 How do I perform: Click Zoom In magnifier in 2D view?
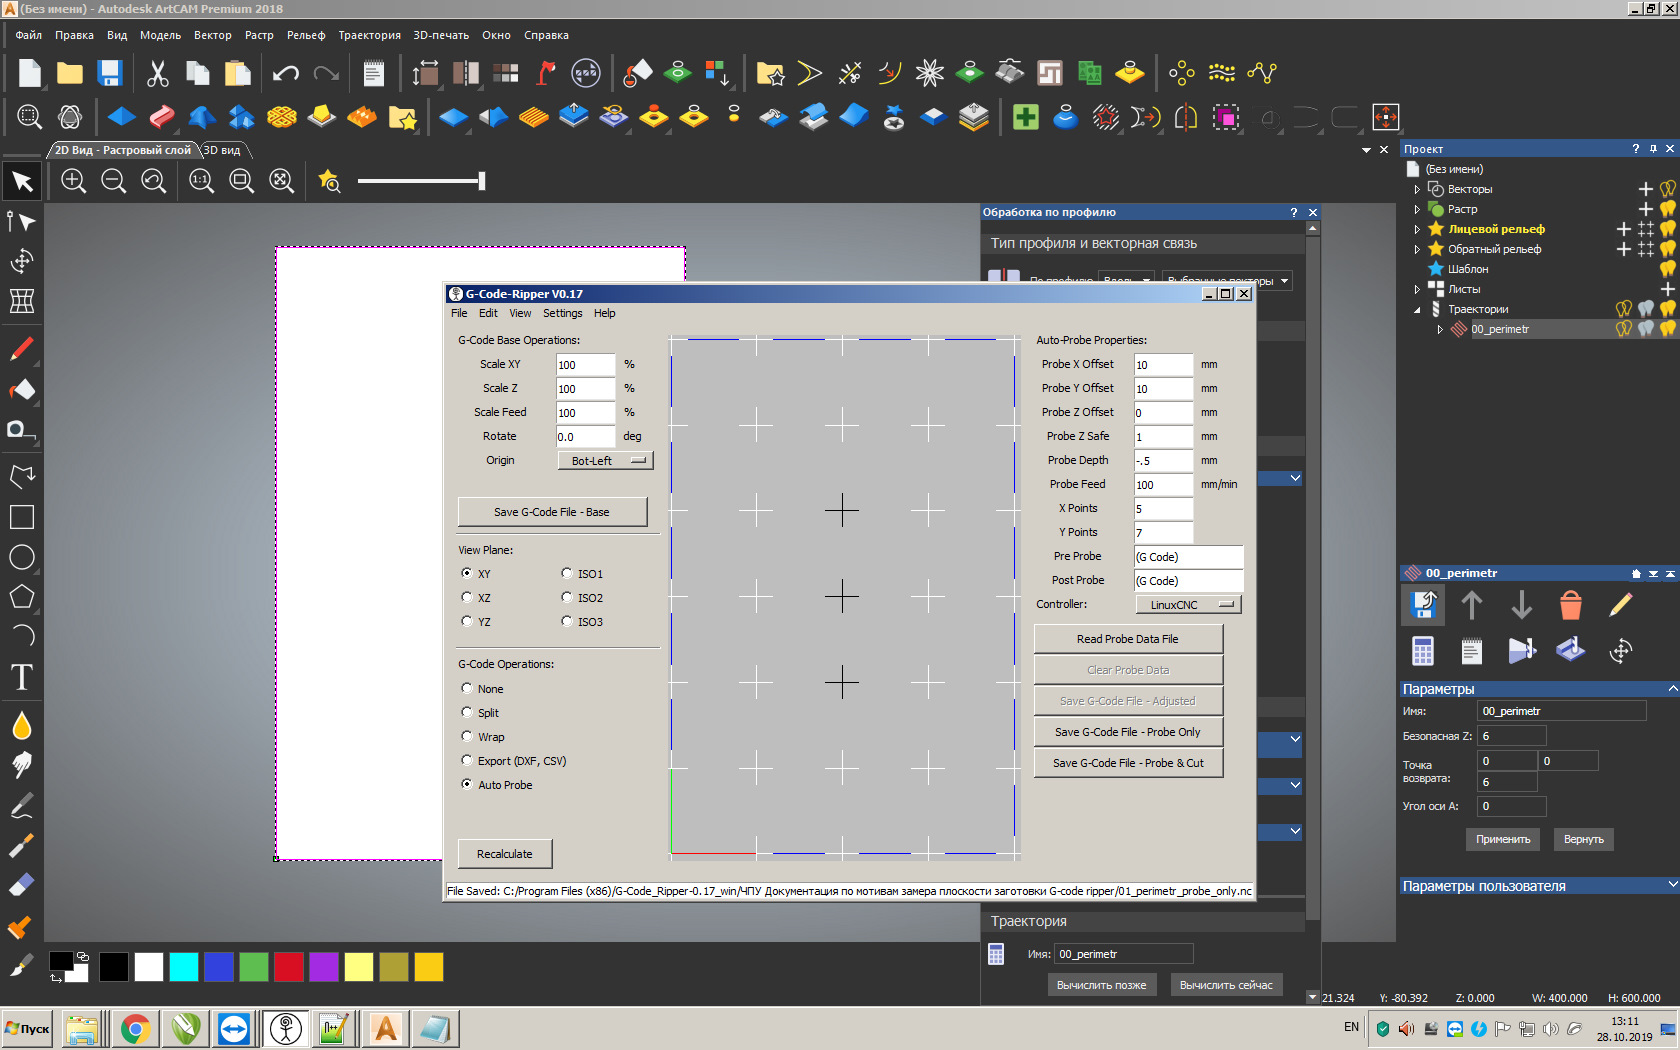pos(73,181)
